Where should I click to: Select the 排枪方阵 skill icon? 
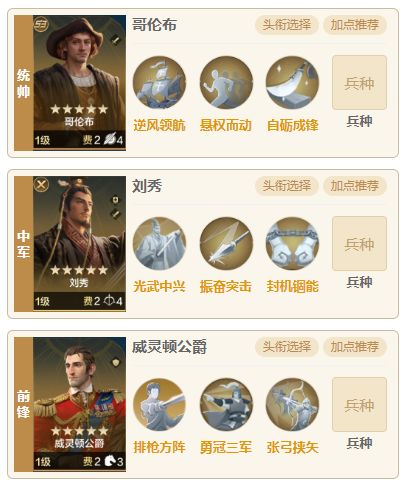click(x=159, y=405)
